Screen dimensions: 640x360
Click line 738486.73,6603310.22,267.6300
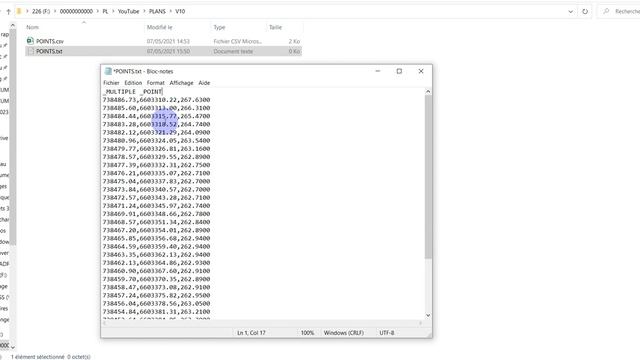point(156,100)
